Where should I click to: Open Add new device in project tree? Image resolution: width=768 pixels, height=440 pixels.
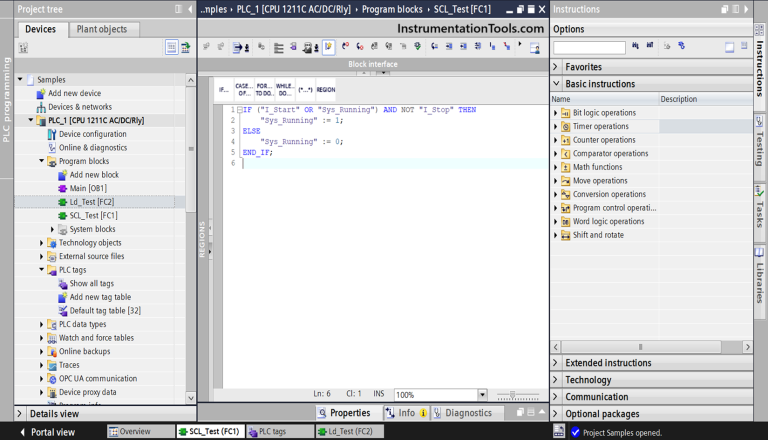74,93
